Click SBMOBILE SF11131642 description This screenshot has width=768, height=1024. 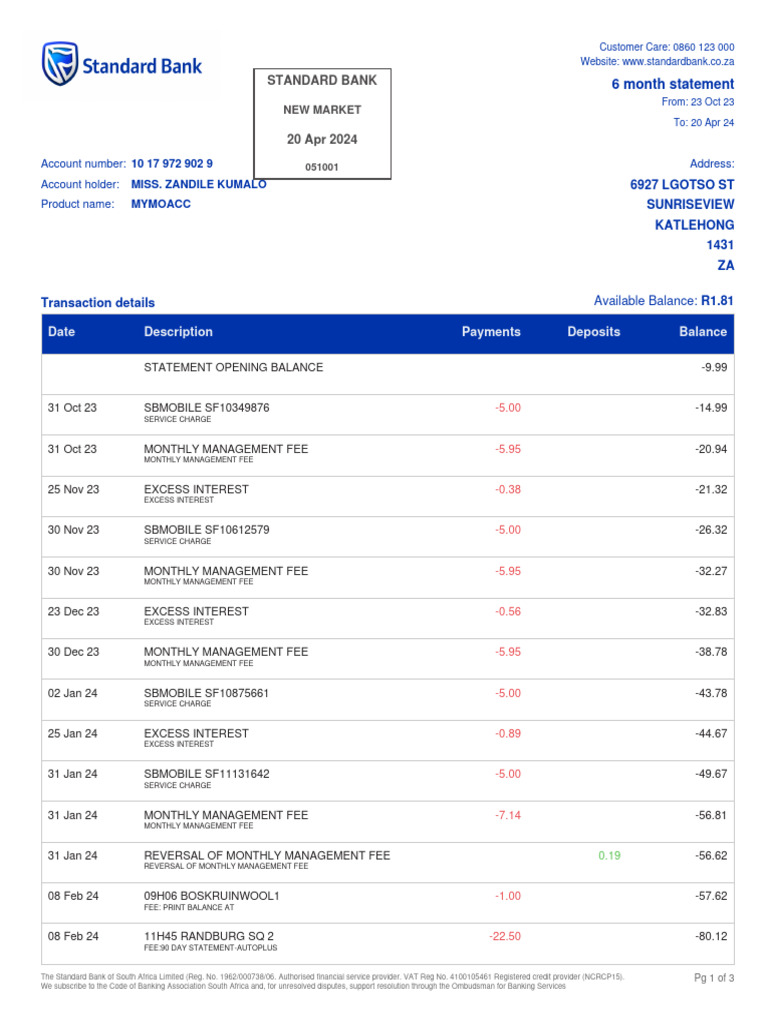tap(206, 775)
